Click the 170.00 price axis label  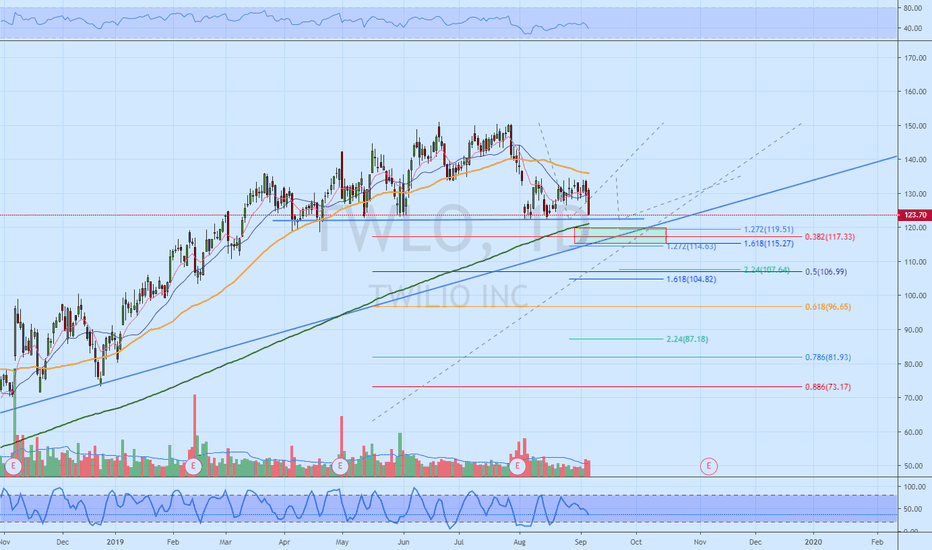point(915,58)
